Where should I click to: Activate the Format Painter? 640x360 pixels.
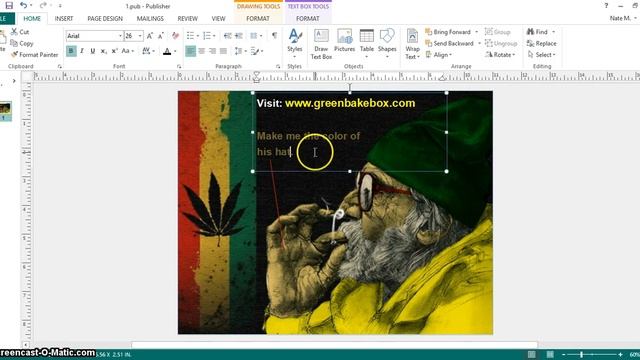[35, 55]
